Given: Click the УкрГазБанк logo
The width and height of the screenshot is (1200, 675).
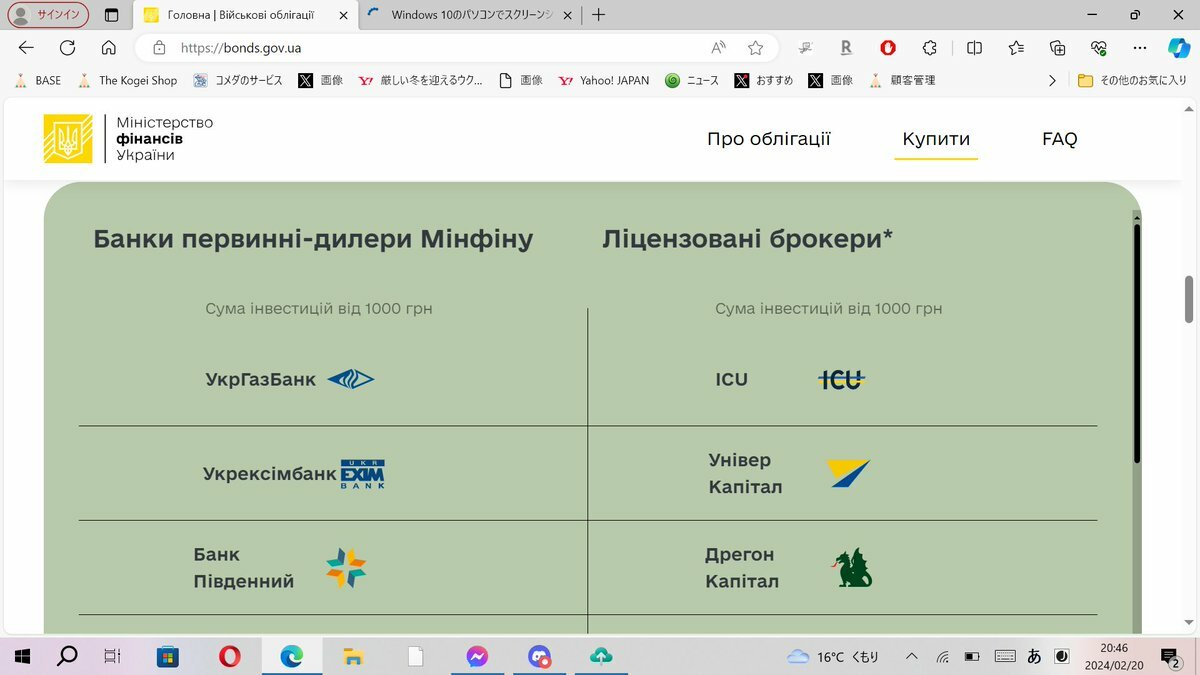Looking at the screenshot, I should pos(351,379).
